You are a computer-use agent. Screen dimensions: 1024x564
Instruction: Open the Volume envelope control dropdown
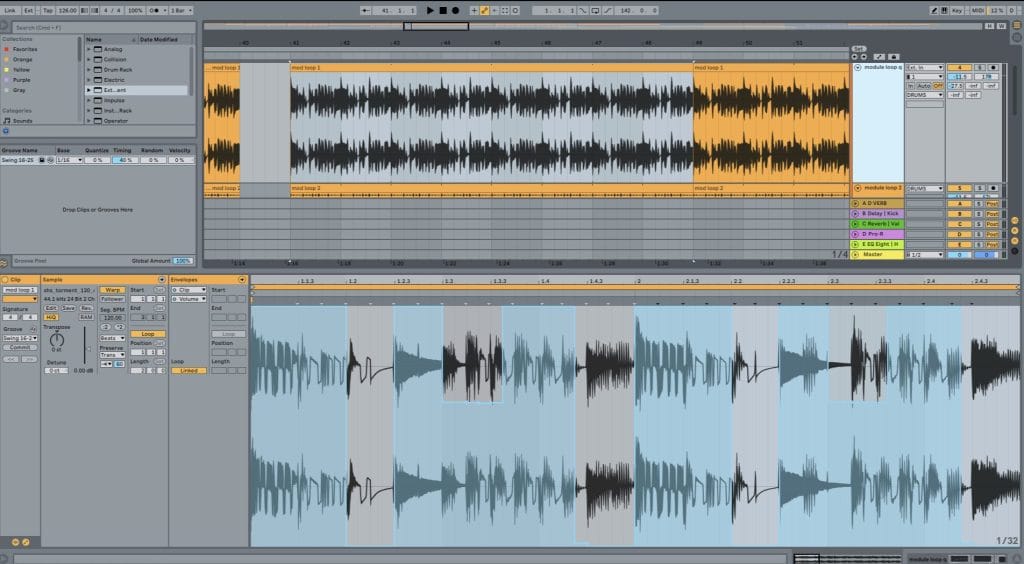point(188,299)
